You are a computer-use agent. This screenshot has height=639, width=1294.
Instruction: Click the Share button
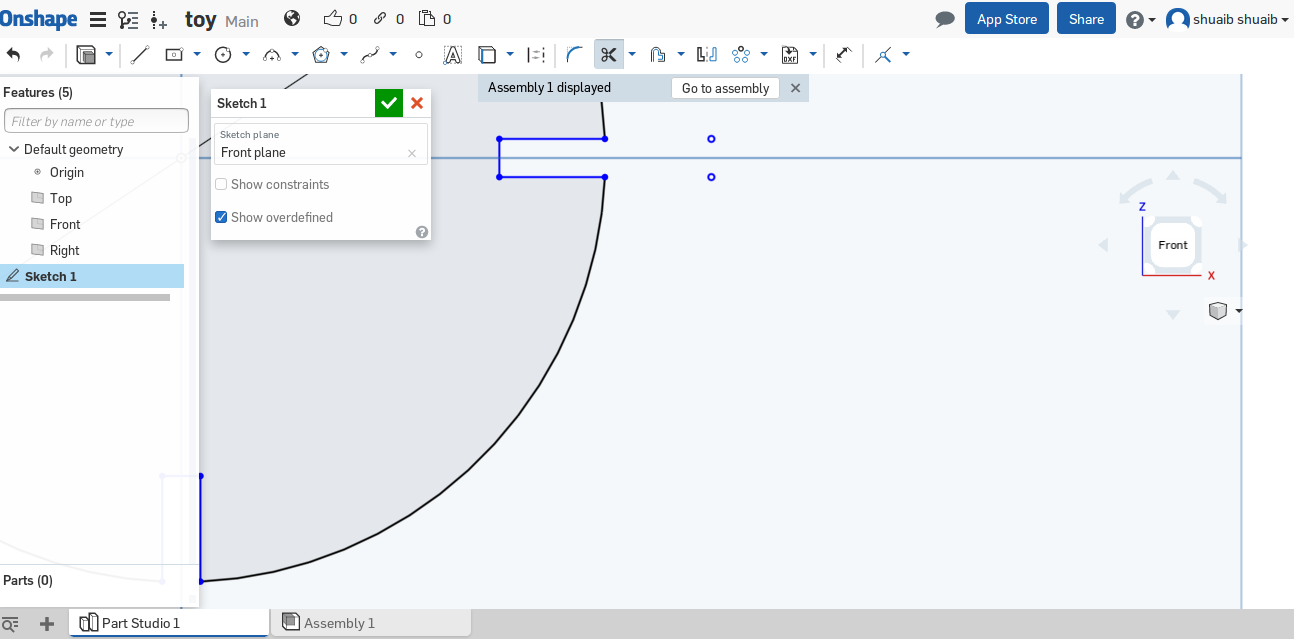1086,19
